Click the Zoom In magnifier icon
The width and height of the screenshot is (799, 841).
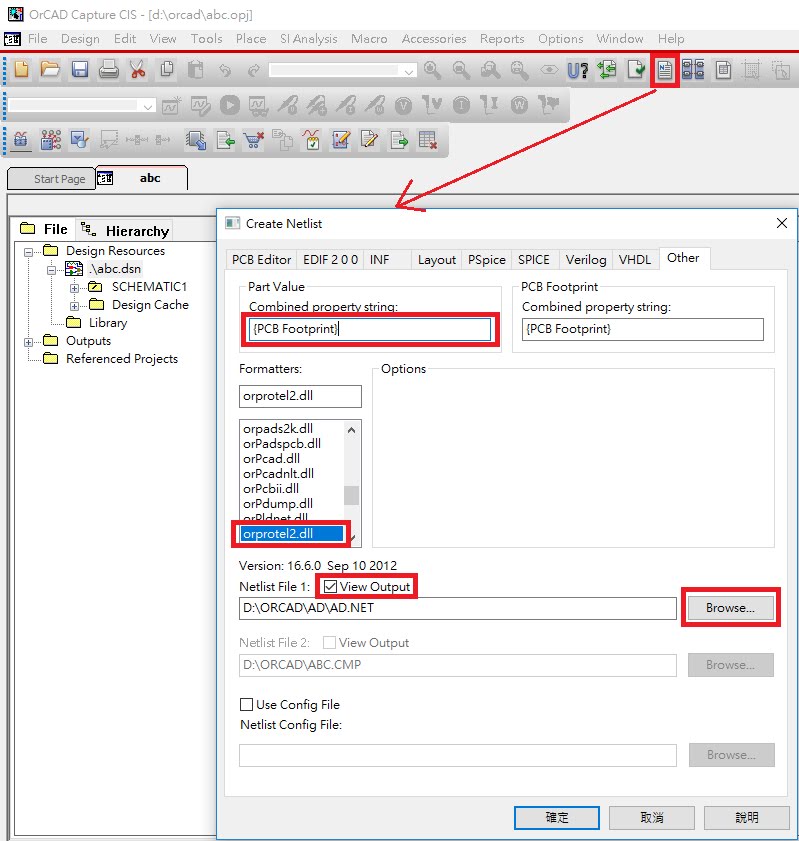pos(432,70)
